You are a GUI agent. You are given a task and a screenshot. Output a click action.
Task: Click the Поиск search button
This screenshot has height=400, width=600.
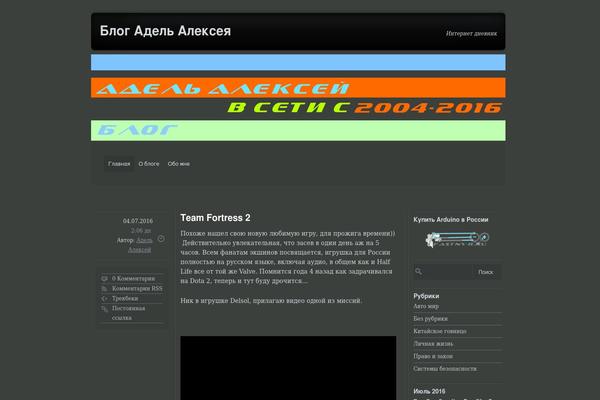click(x=486, y=272)
